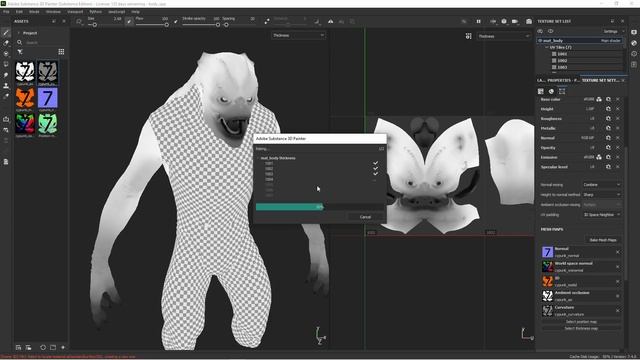Select the Eraser tool in left toolbar
Viewport: 640px width, 360px height.
6,43
